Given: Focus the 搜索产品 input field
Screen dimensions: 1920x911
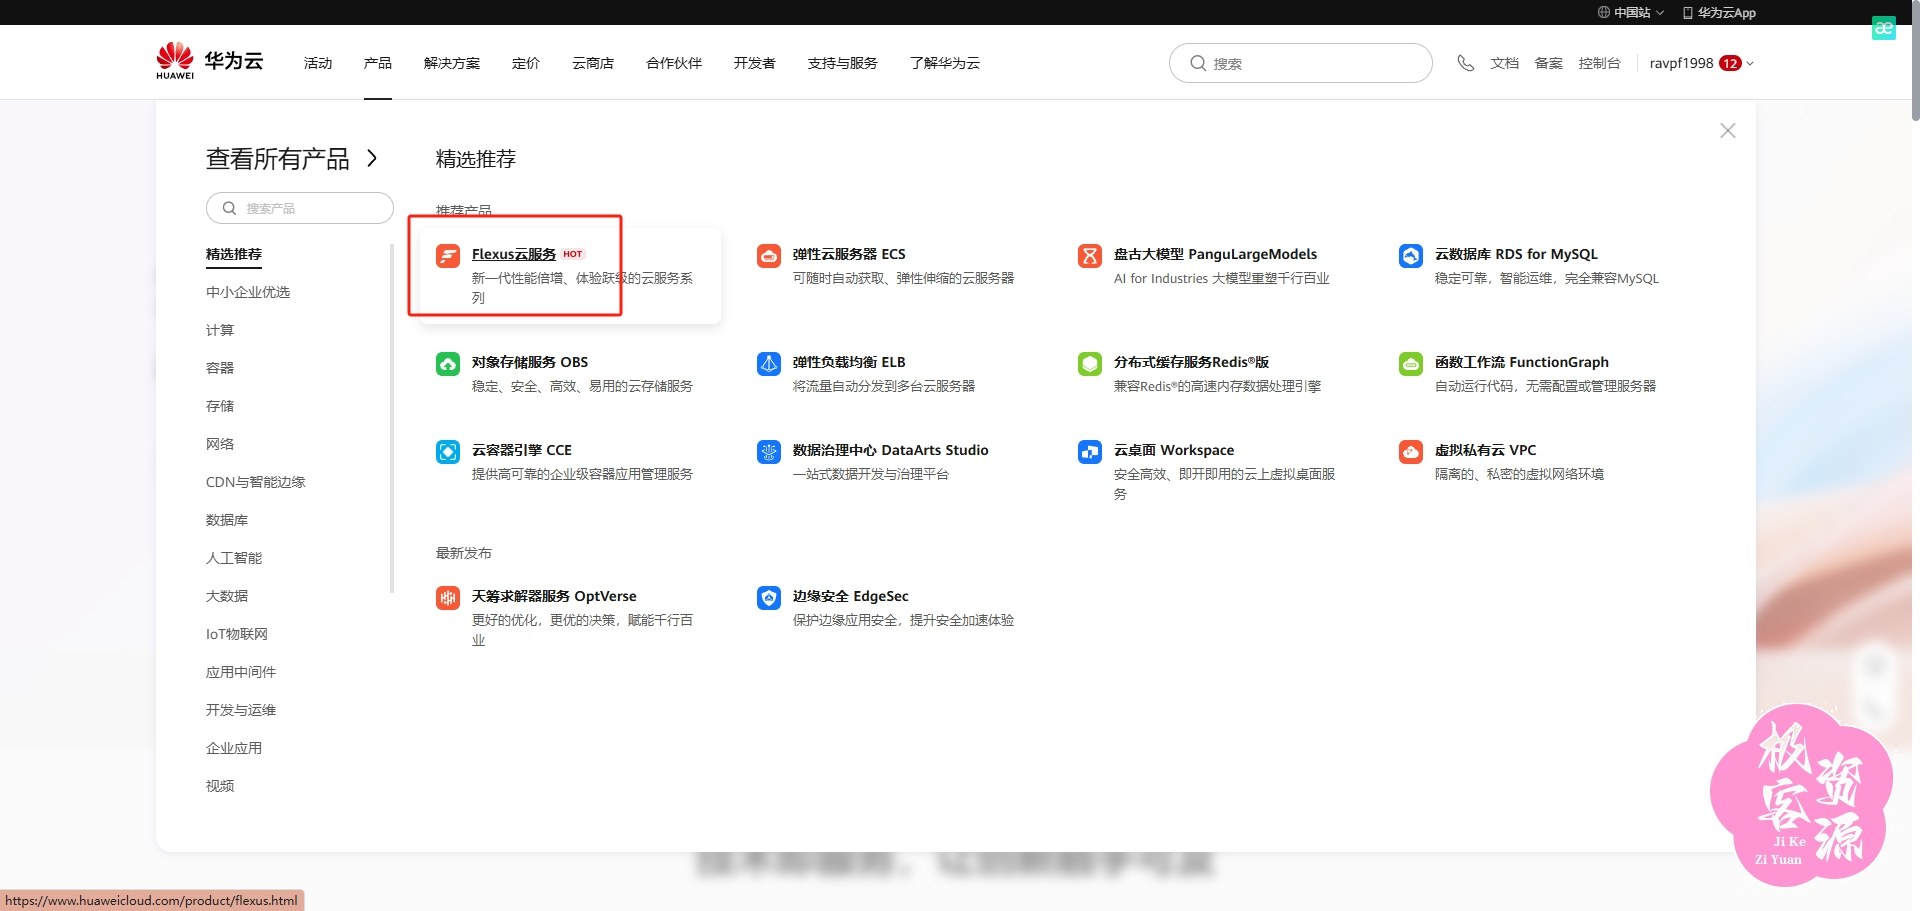Looking at the screenshot, I should [299, 208].
